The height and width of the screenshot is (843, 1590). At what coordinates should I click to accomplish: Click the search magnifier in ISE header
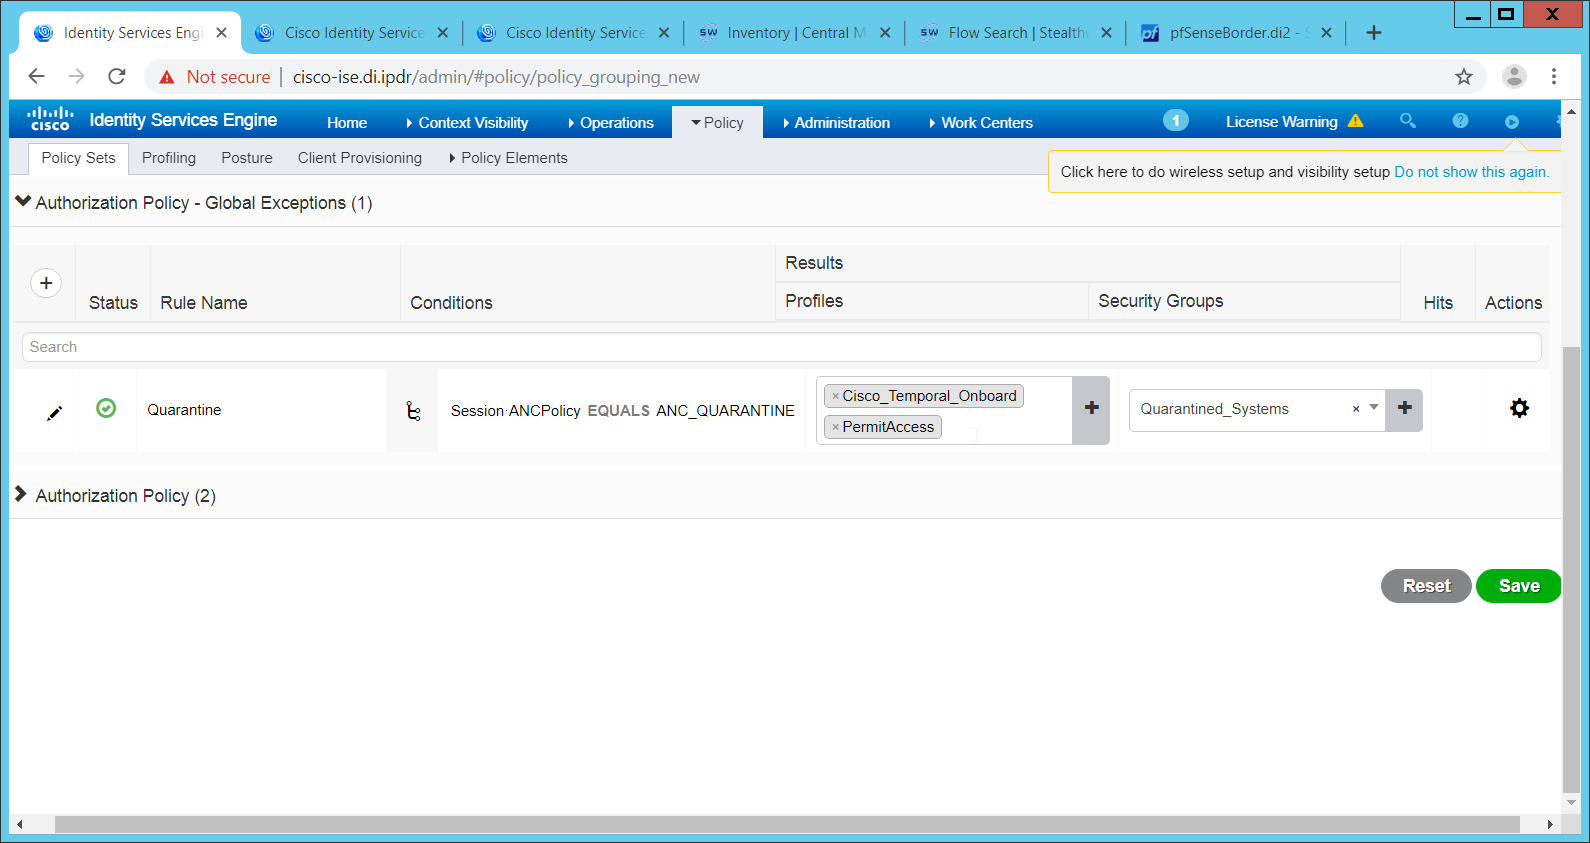(x=1407, y=121)
